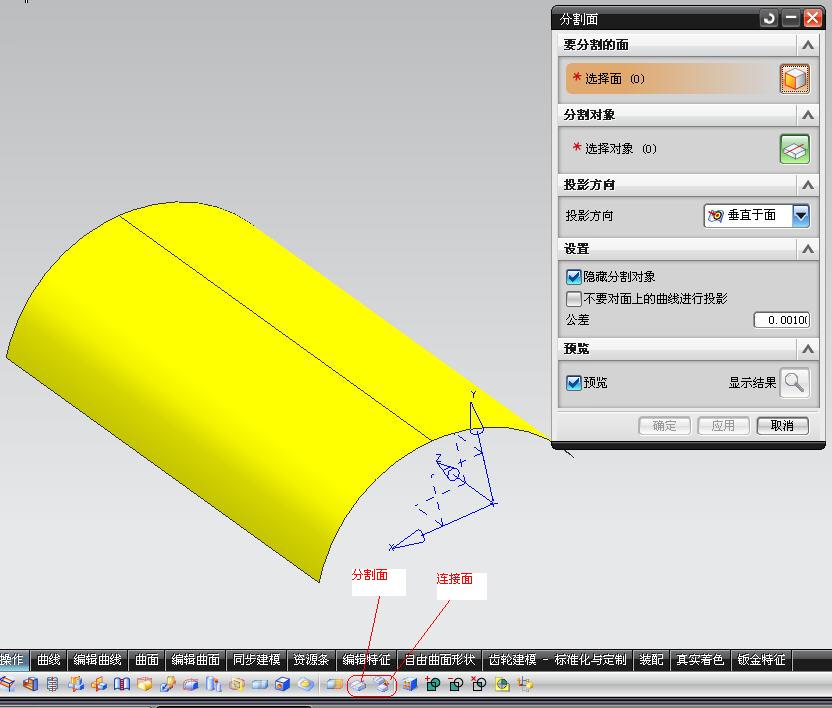832x708 pixels.
Task: Open the 资源条 tab
Action: 311,660
